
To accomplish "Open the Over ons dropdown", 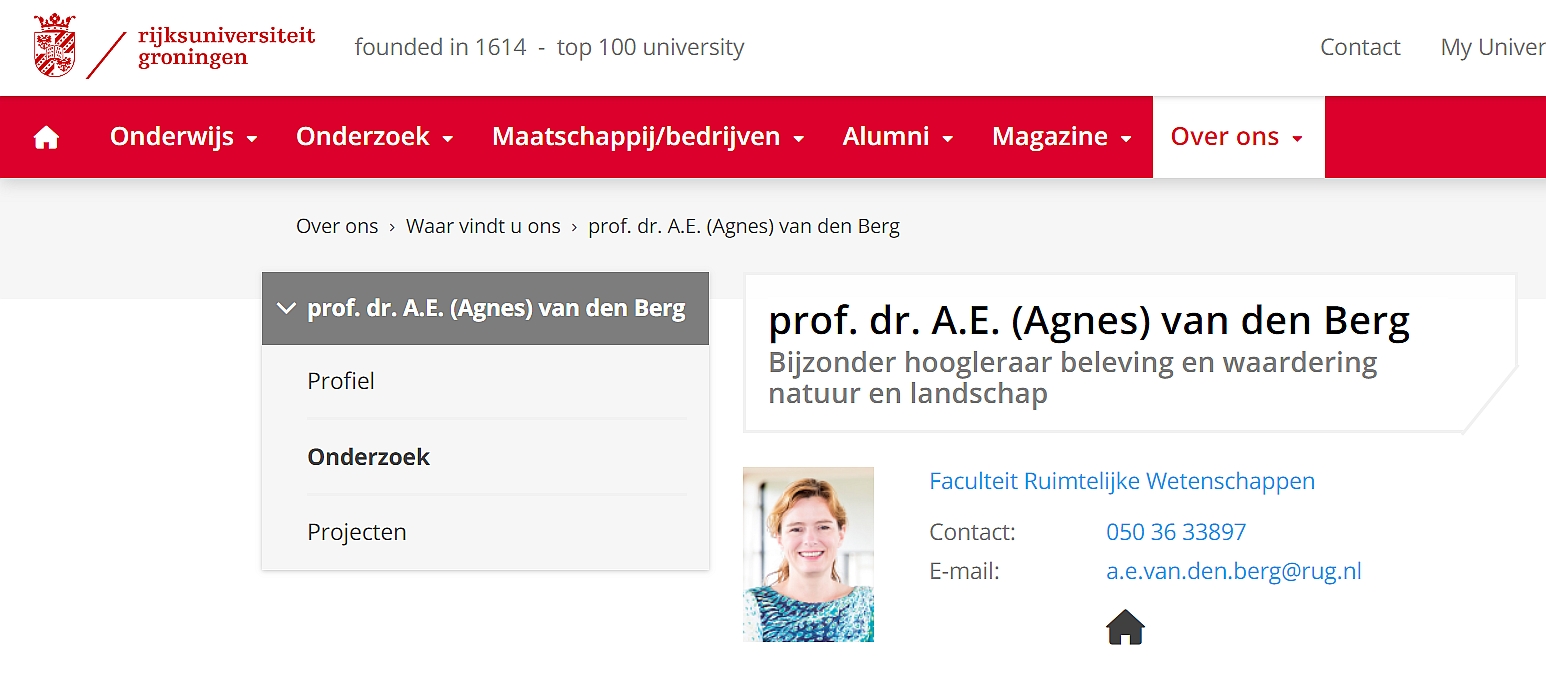I will click(1238, 137).
